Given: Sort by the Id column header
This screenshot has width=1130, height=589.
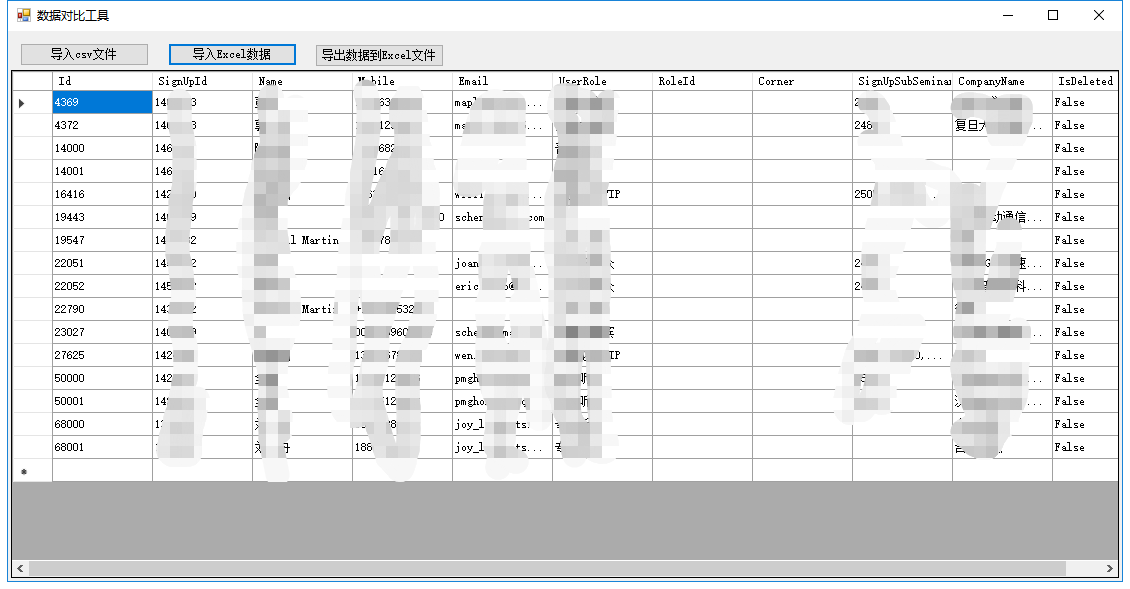Looking at the screenshot, I should 102,81.
